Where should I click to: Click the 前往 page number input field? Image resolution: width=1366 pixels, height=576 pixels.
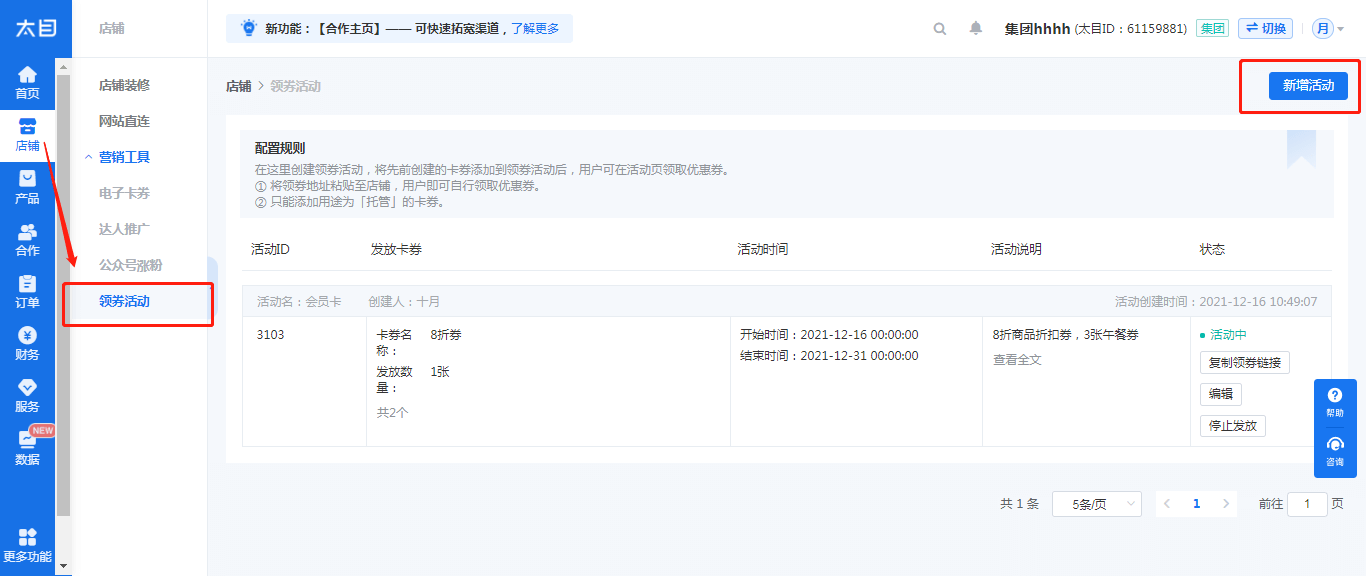[x=1307, y=504]
